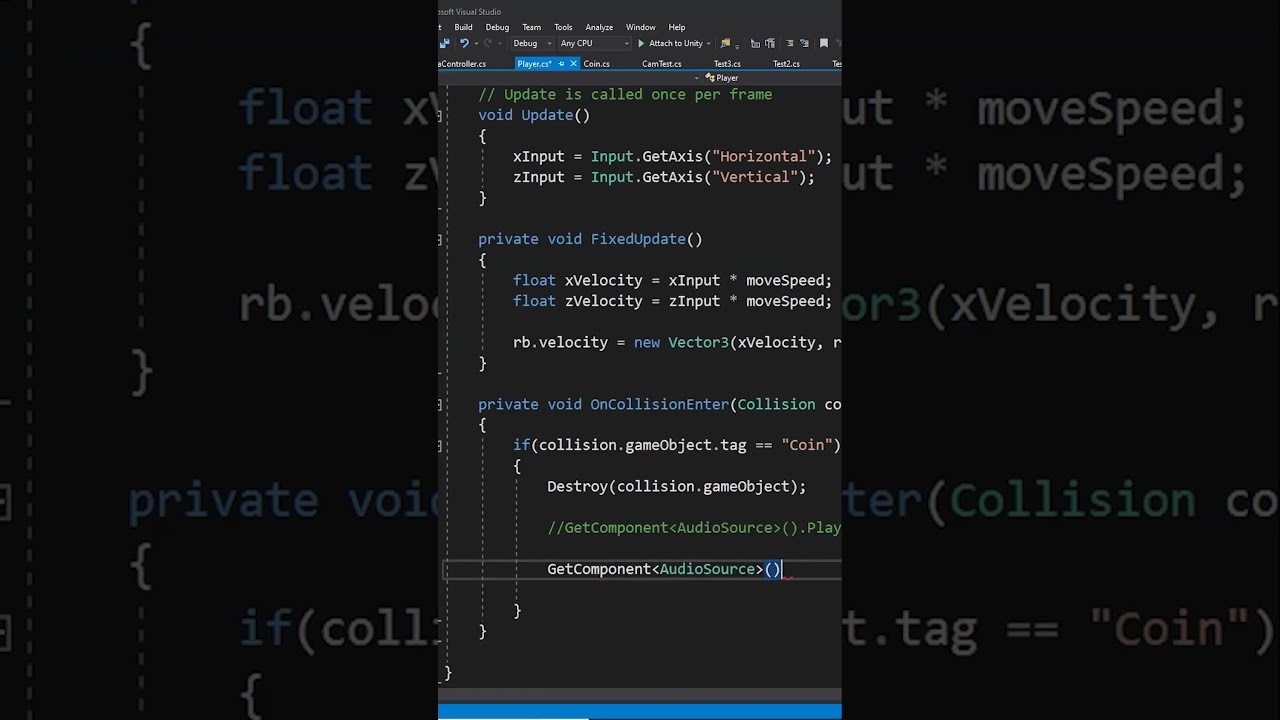Click the Destroy(collision.gameObject) call
Screen dimensions: 1280x720
[676, 486]
